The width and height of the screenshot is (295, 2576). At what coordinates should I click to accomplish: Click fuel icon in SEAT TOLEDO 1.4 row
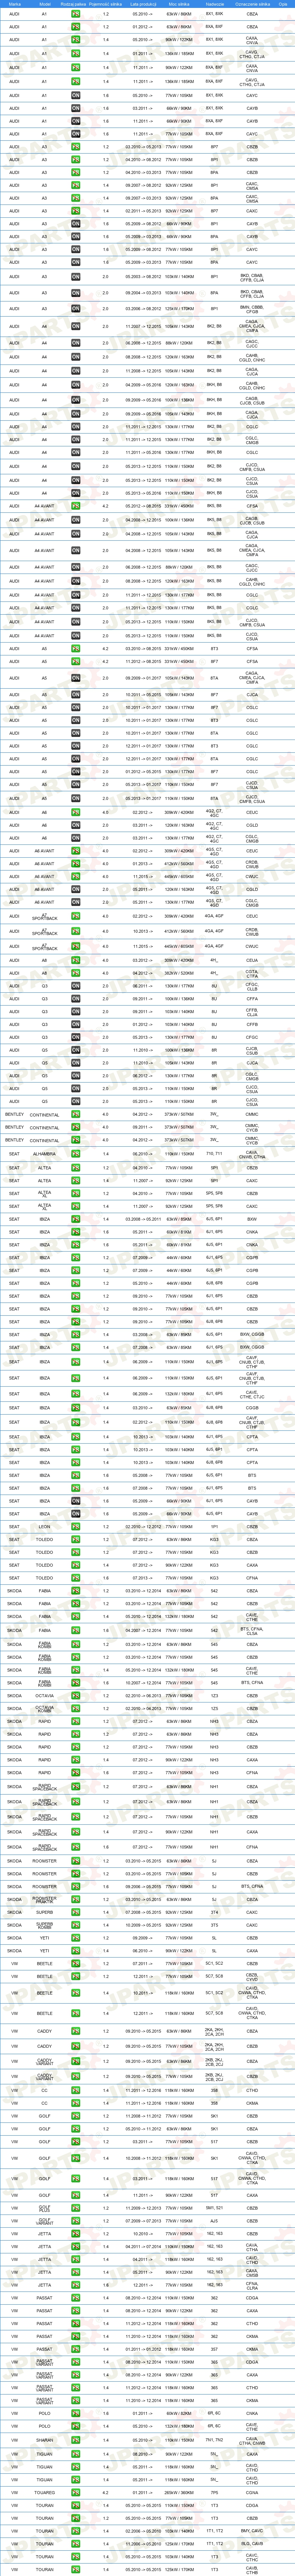pyautogui.click(x=76, y=1565)
